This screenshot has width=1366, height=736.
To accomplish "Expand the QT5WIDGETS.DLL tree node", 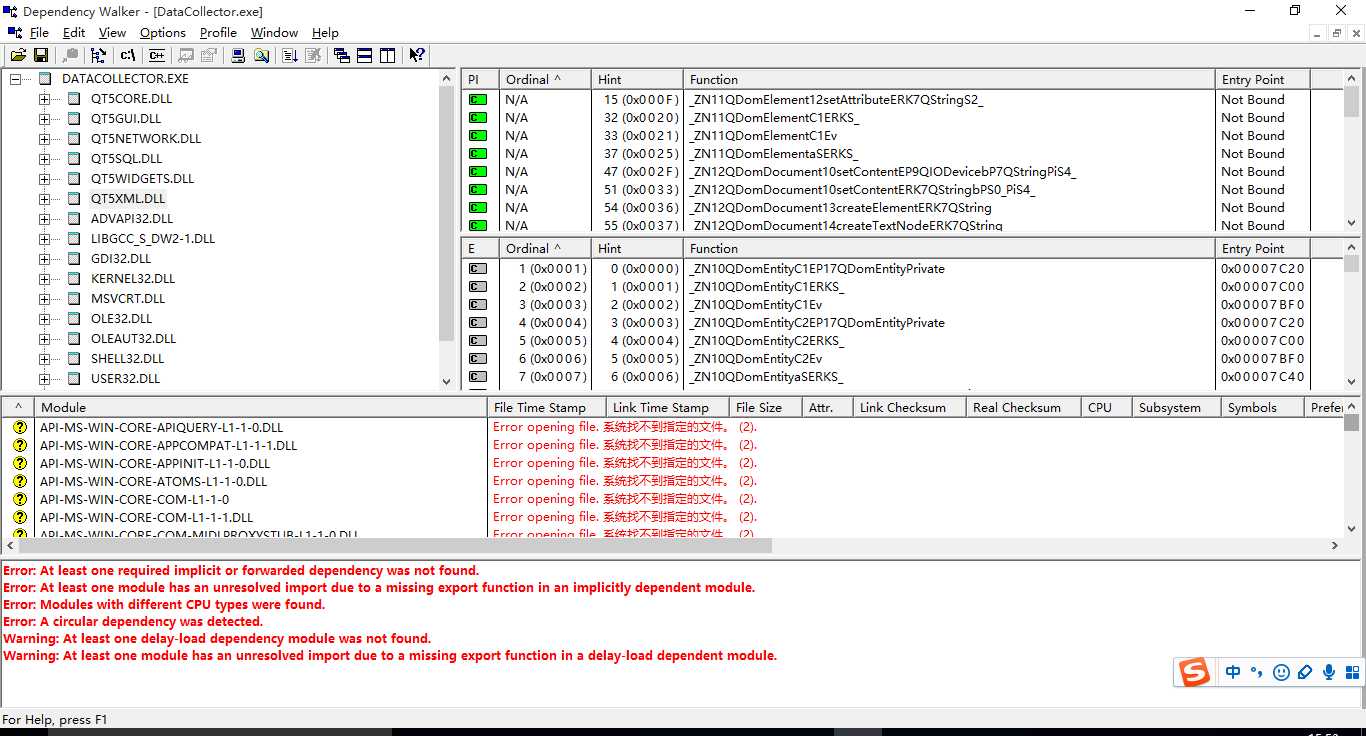I will (44, 179).
